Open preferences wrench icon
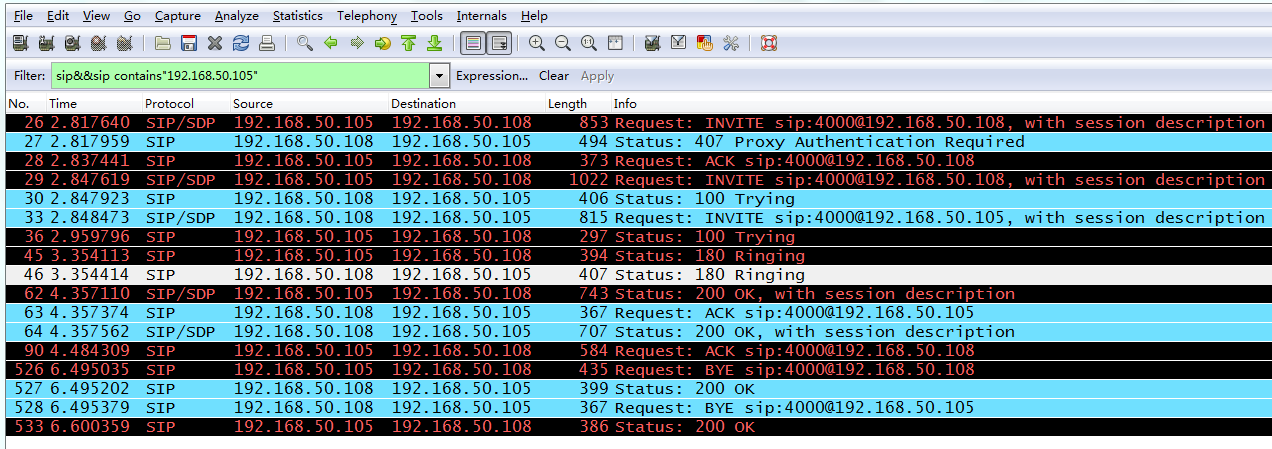The width and height of the screenshot is (1272, 449). (731, 43)
